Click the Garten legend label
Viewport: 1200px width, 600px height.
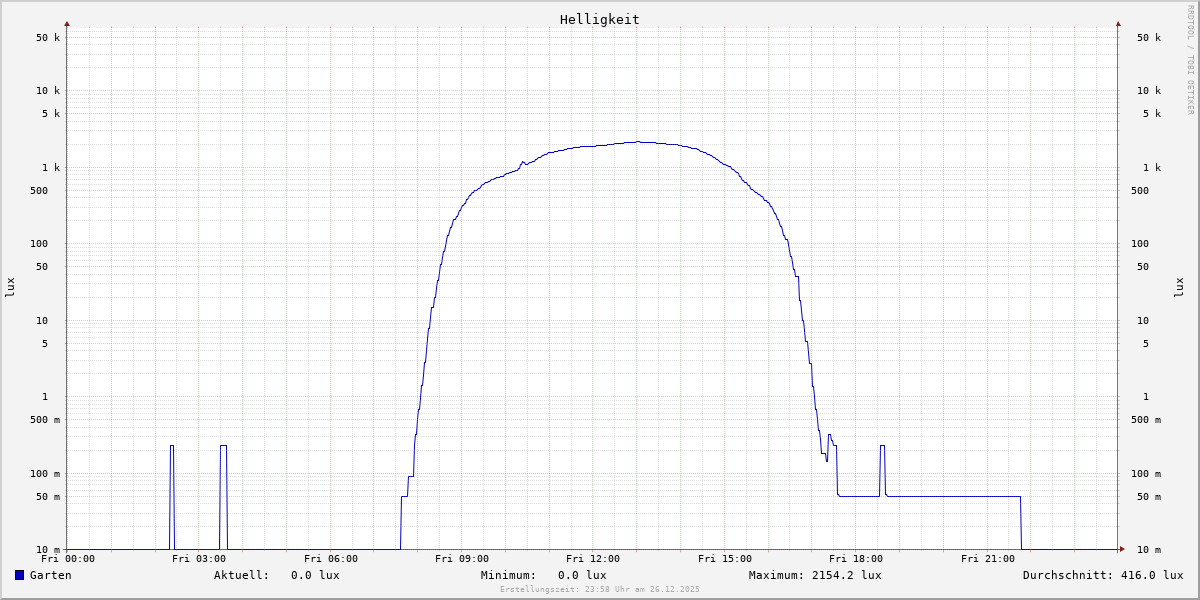(x=50, y=575)
